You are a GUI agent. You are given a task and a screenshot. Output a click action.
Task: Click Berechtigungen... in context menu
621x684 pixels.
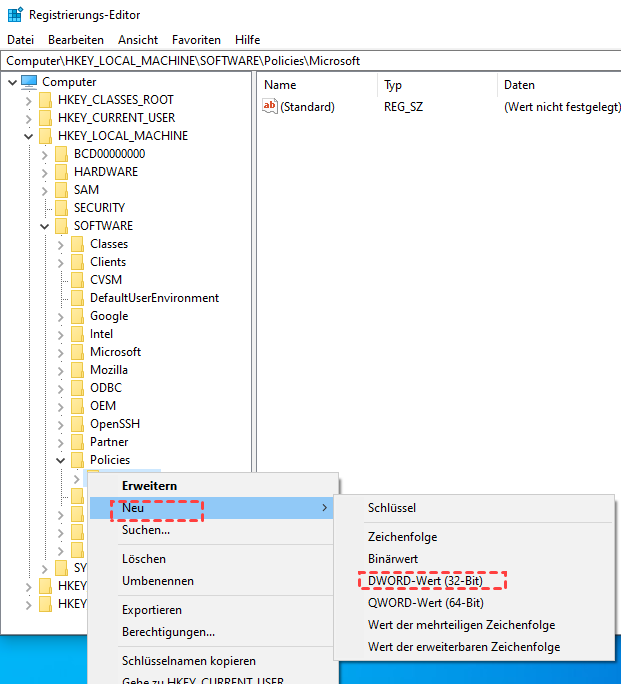168,632
